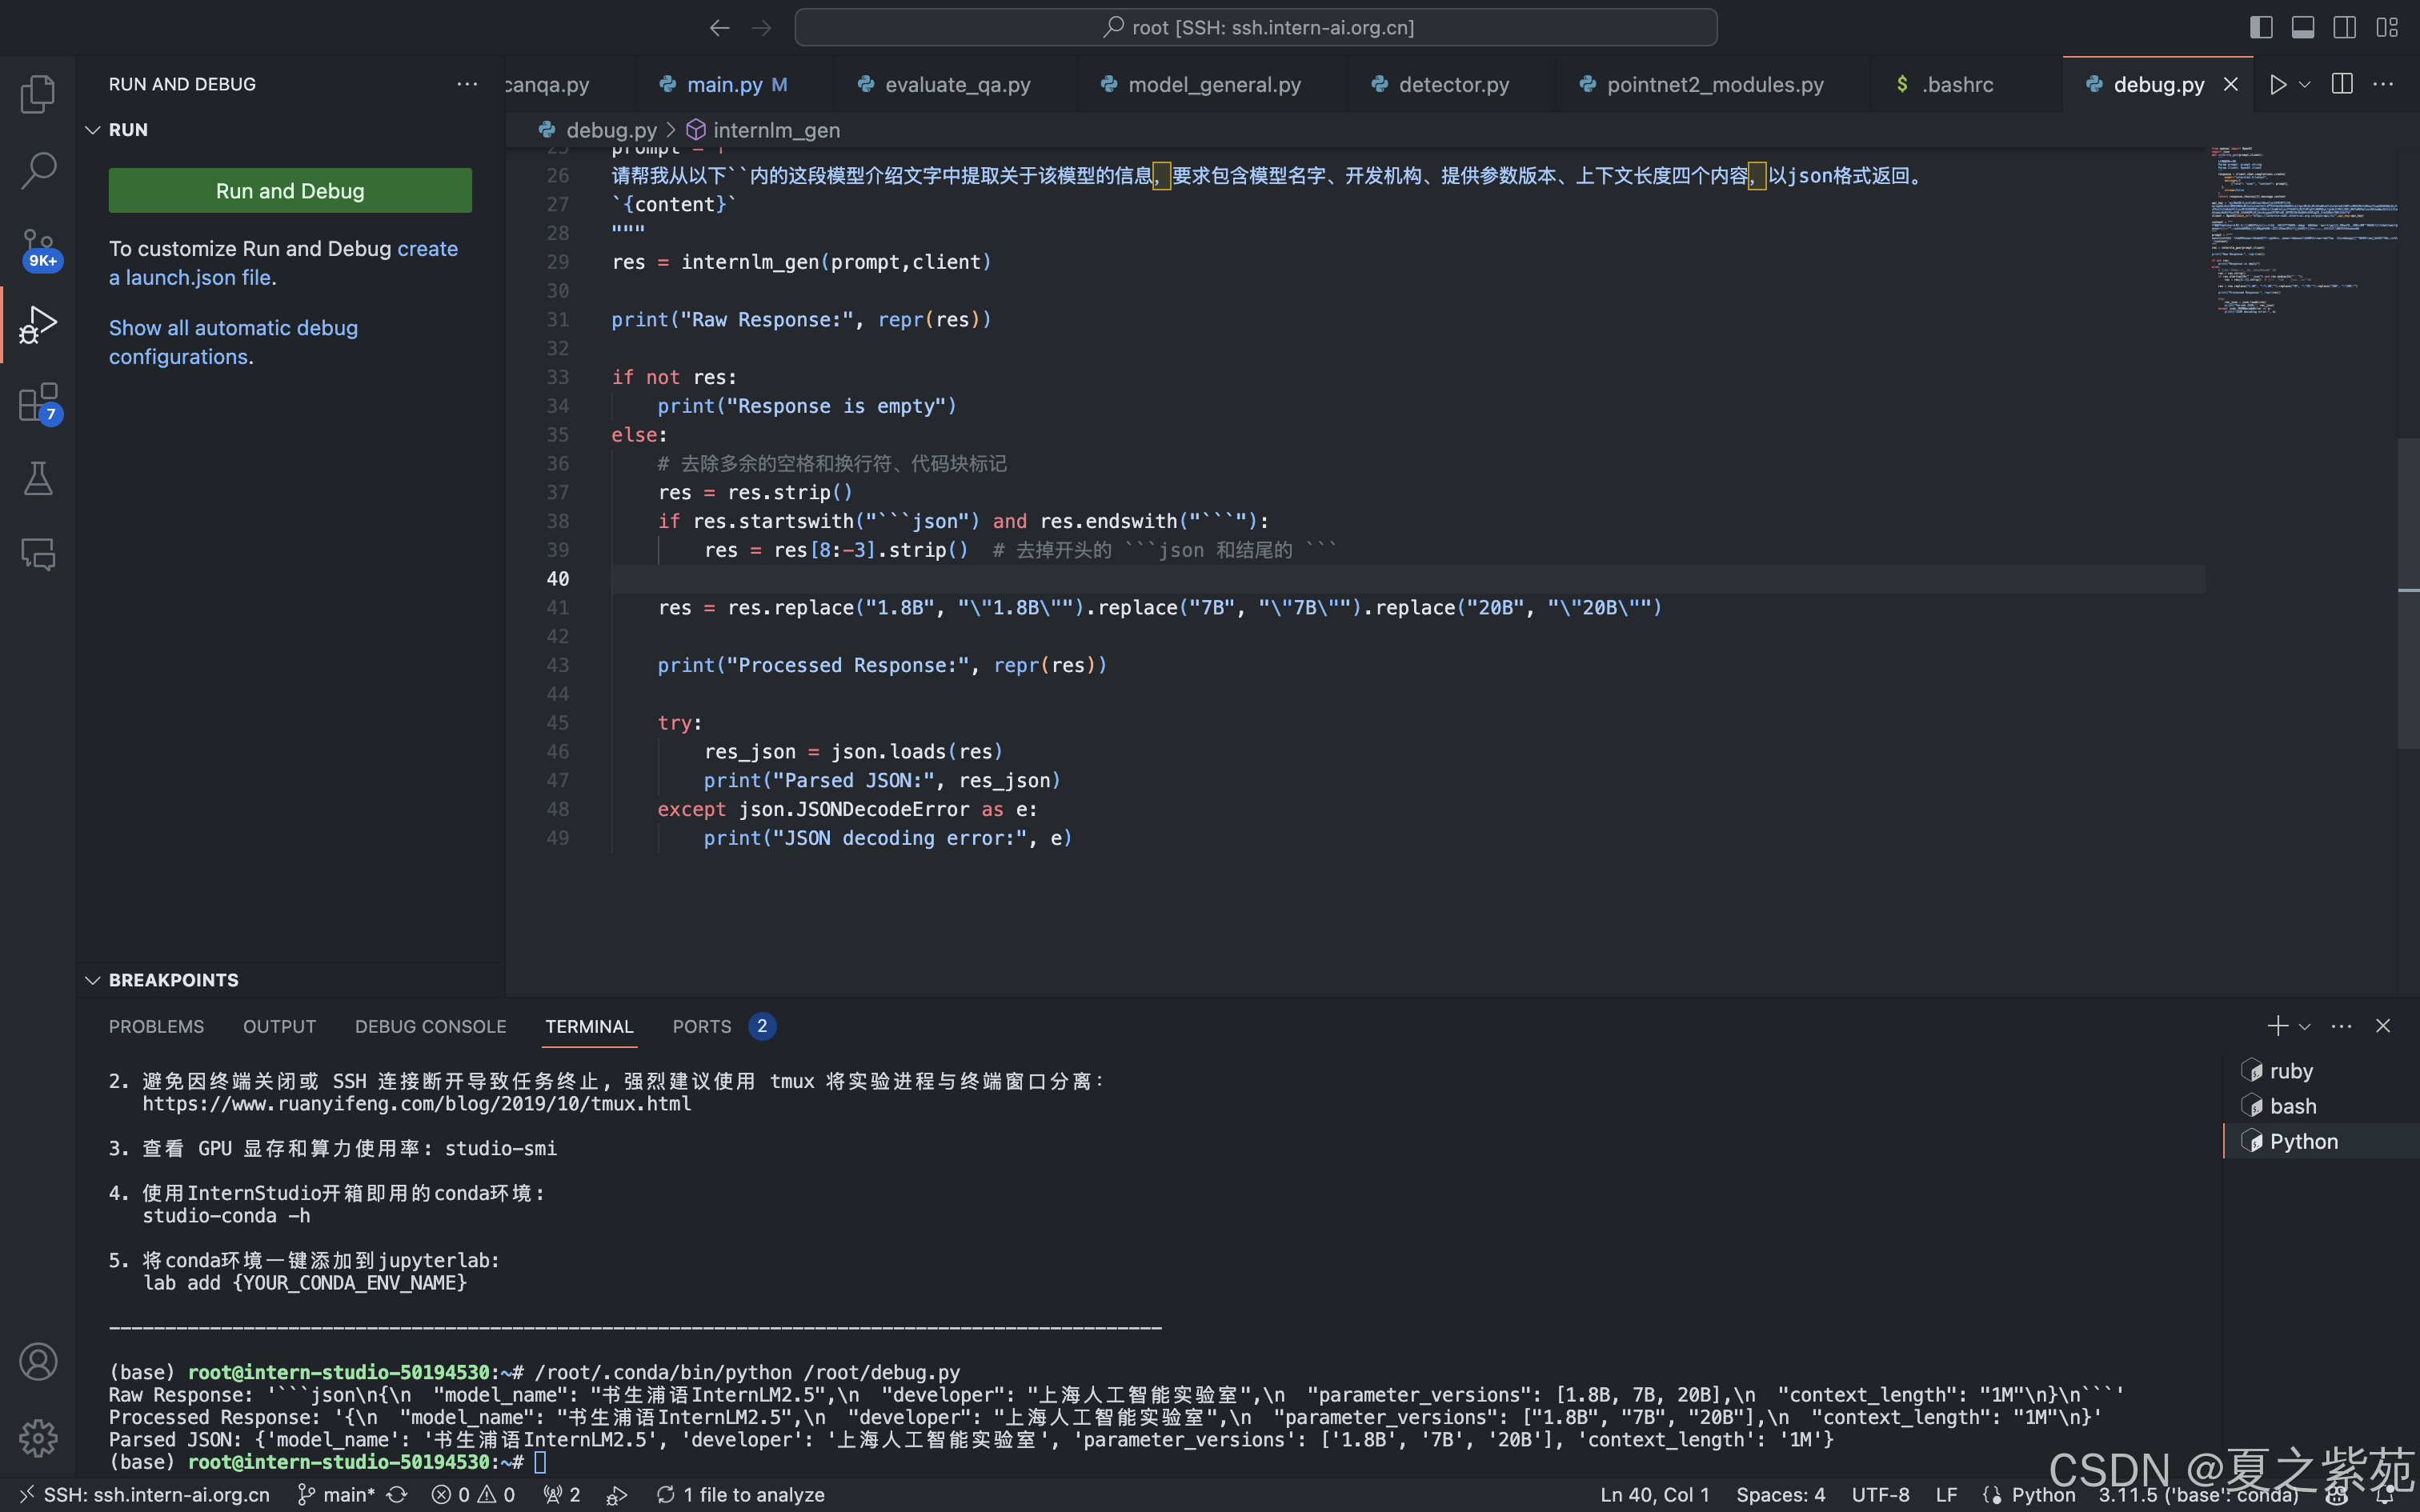This screenshot has width=2420, height=1512.
Task: Click the command center search field
Action: click(1255, 28)
